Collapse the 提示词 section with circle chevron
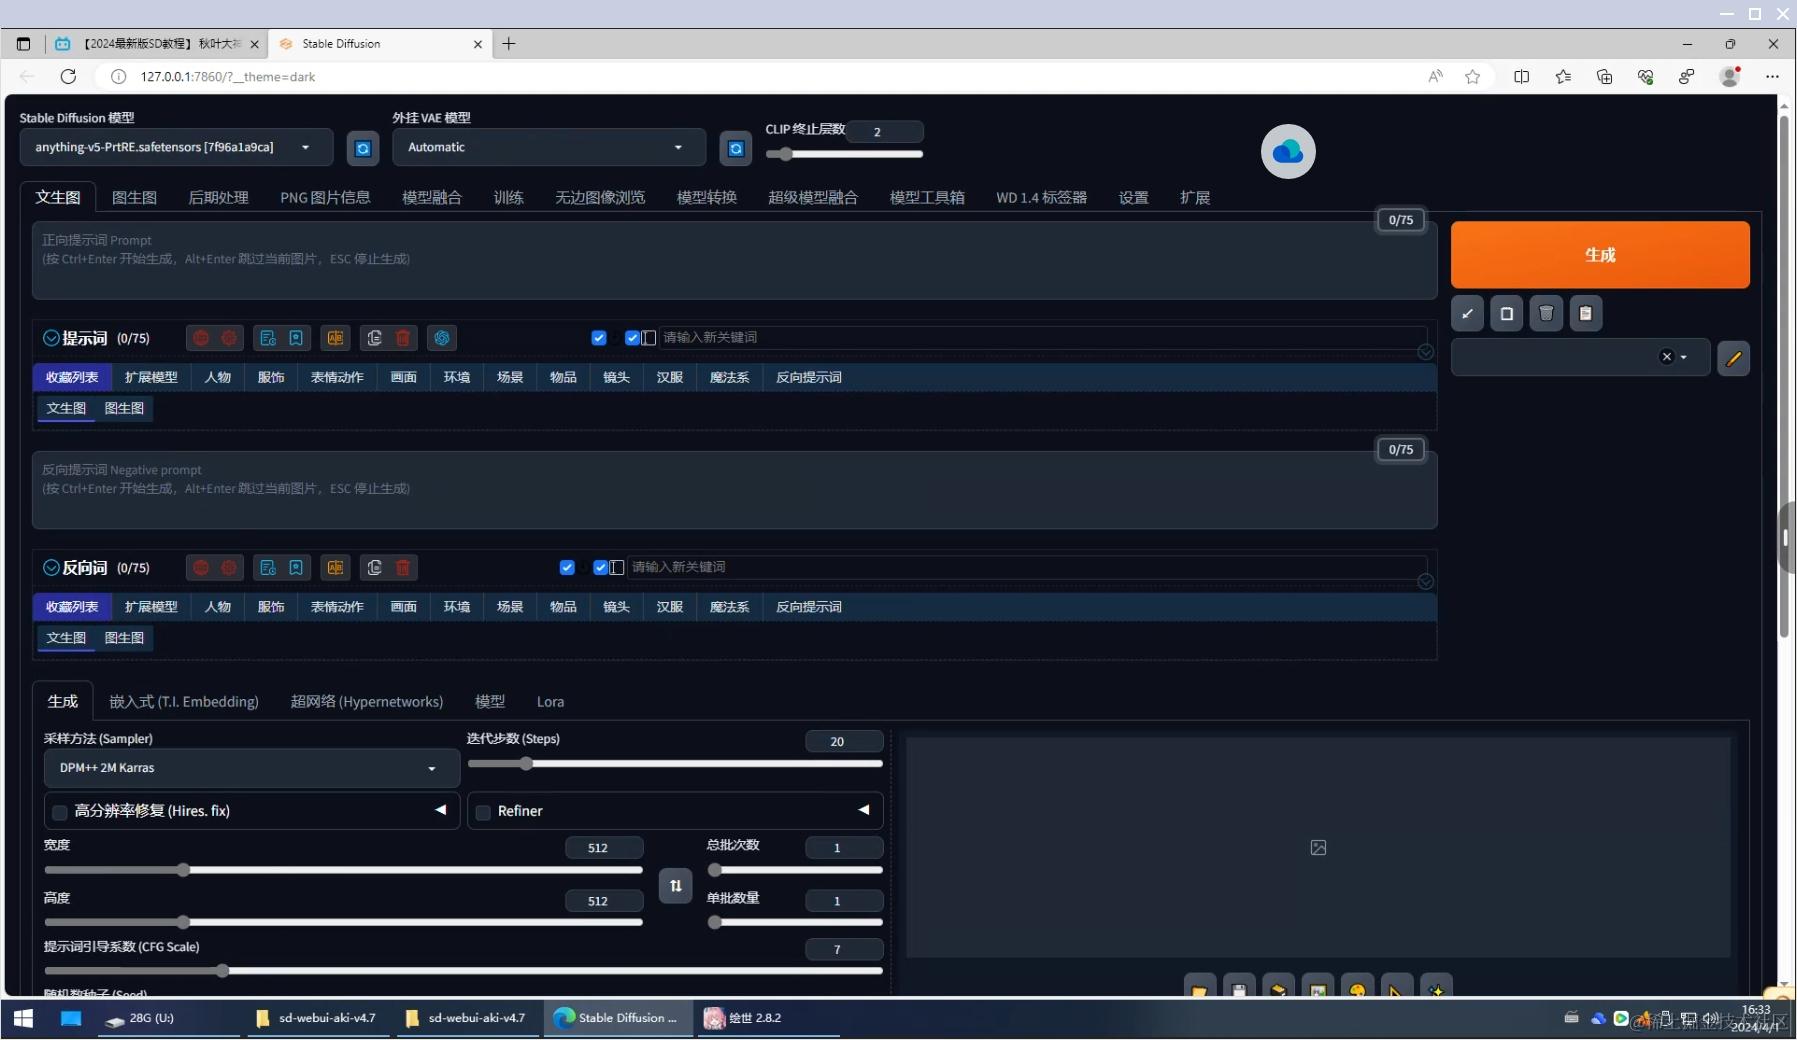The image size is (1797, 1040). click(x=51, y=338)
